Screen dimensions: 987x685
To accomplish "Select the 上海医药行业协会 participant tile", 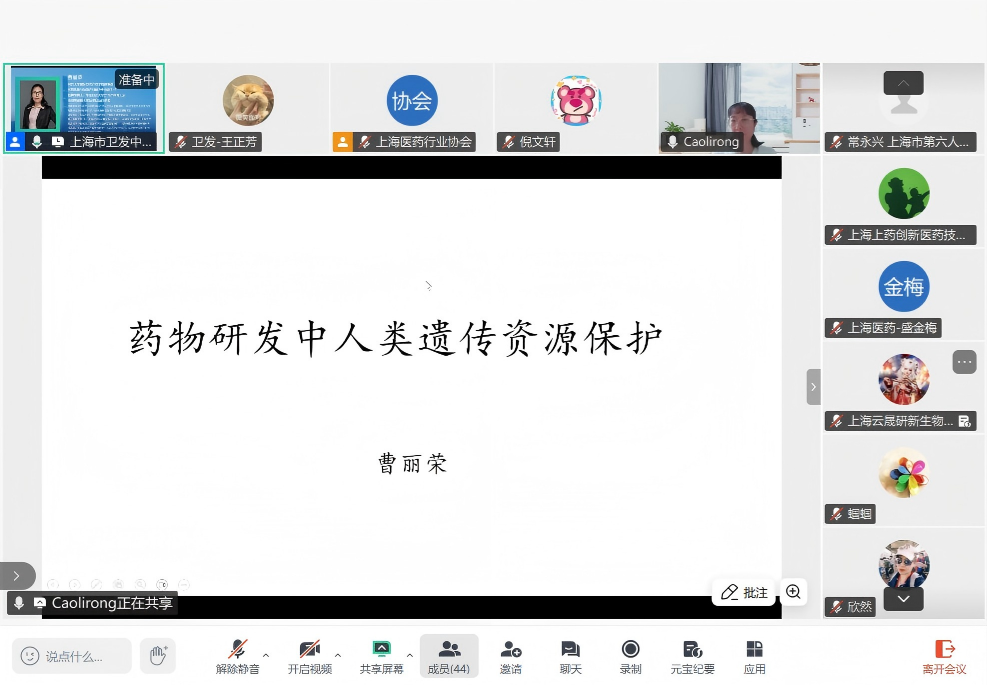I will click(x=412, y=108).
